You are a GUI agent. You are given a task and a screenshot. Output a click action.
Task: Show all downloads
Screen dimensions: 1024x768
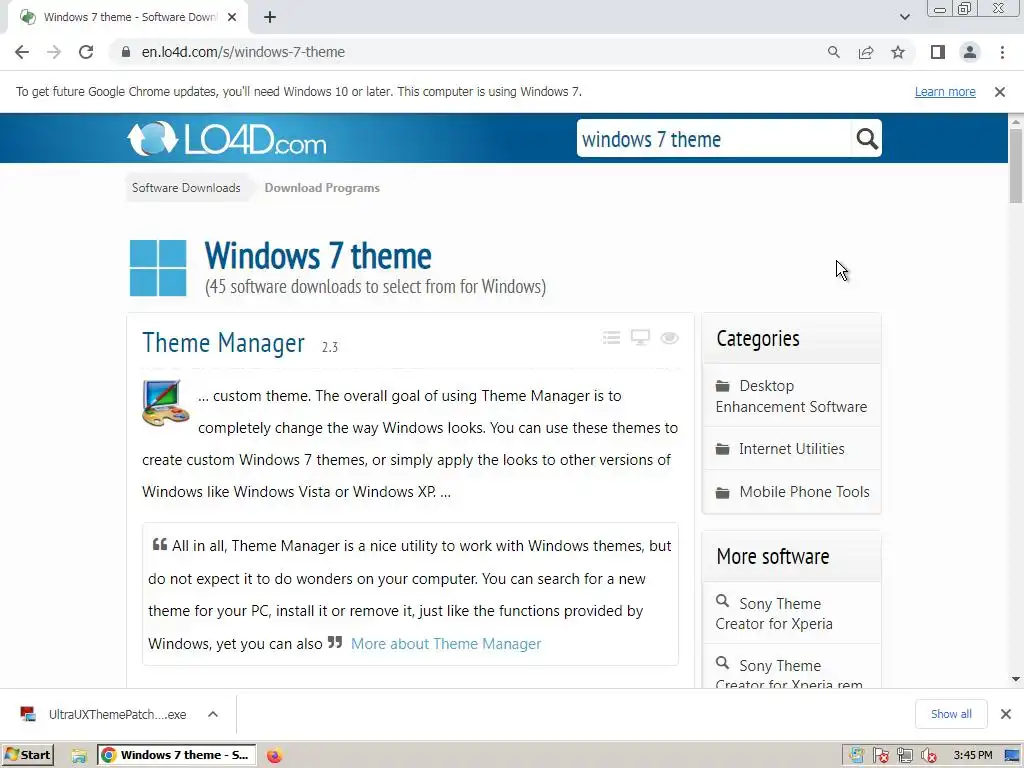pos(951,714)
